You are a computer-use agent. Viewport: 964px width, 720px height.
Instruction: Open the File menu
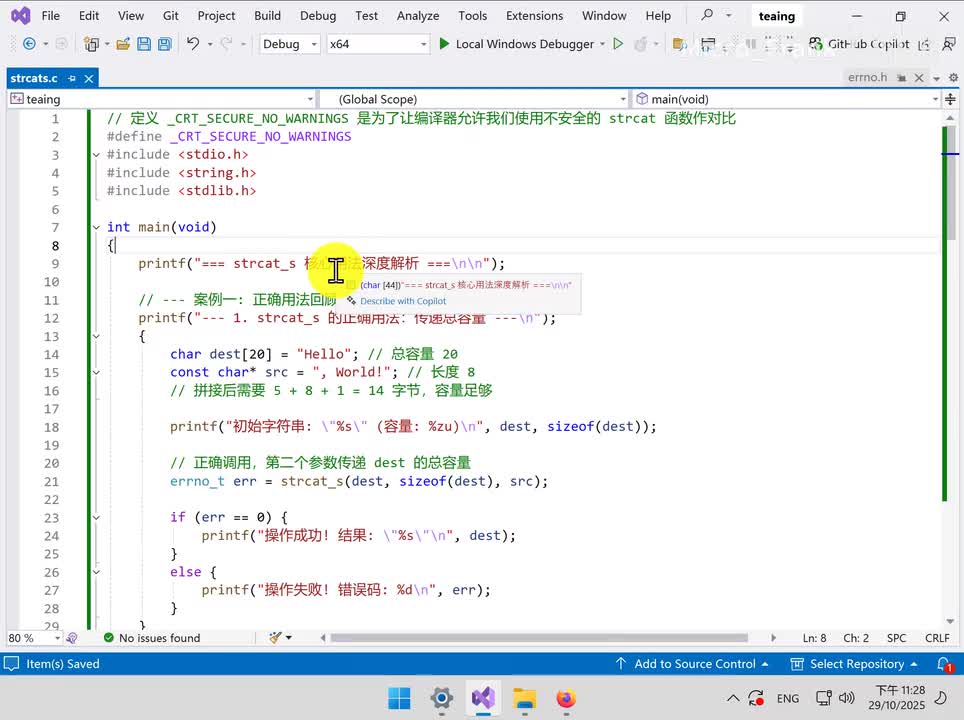pos(50,15)
